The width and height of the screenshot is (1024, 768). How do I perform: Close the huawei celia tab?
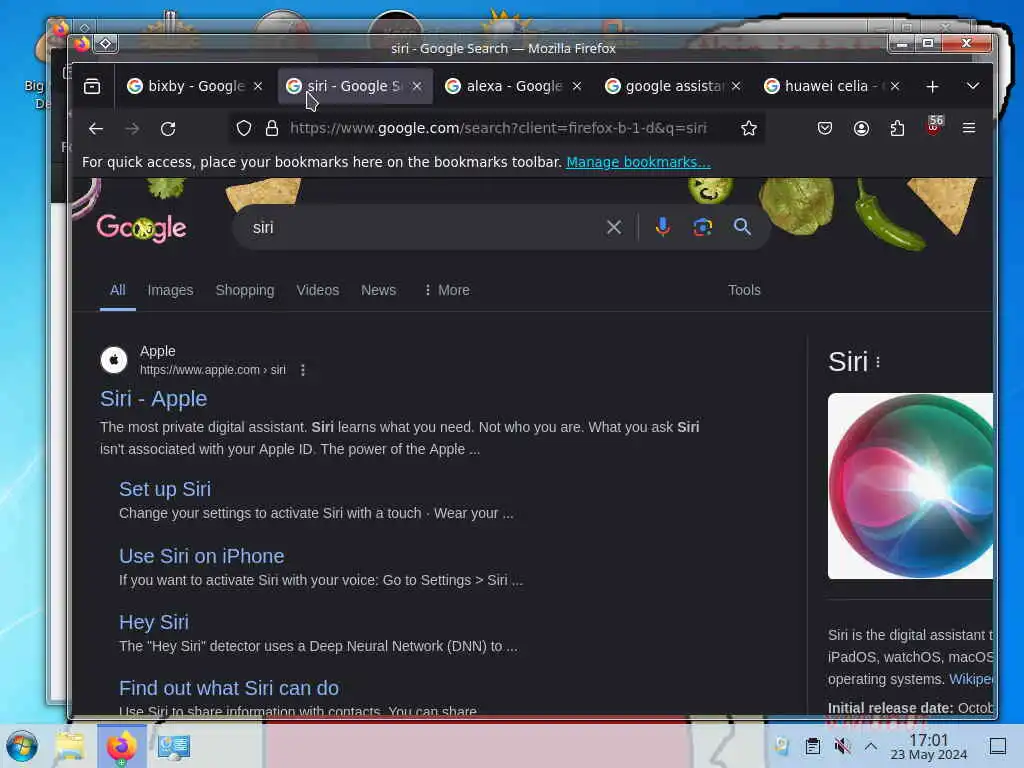pos(895,86)
